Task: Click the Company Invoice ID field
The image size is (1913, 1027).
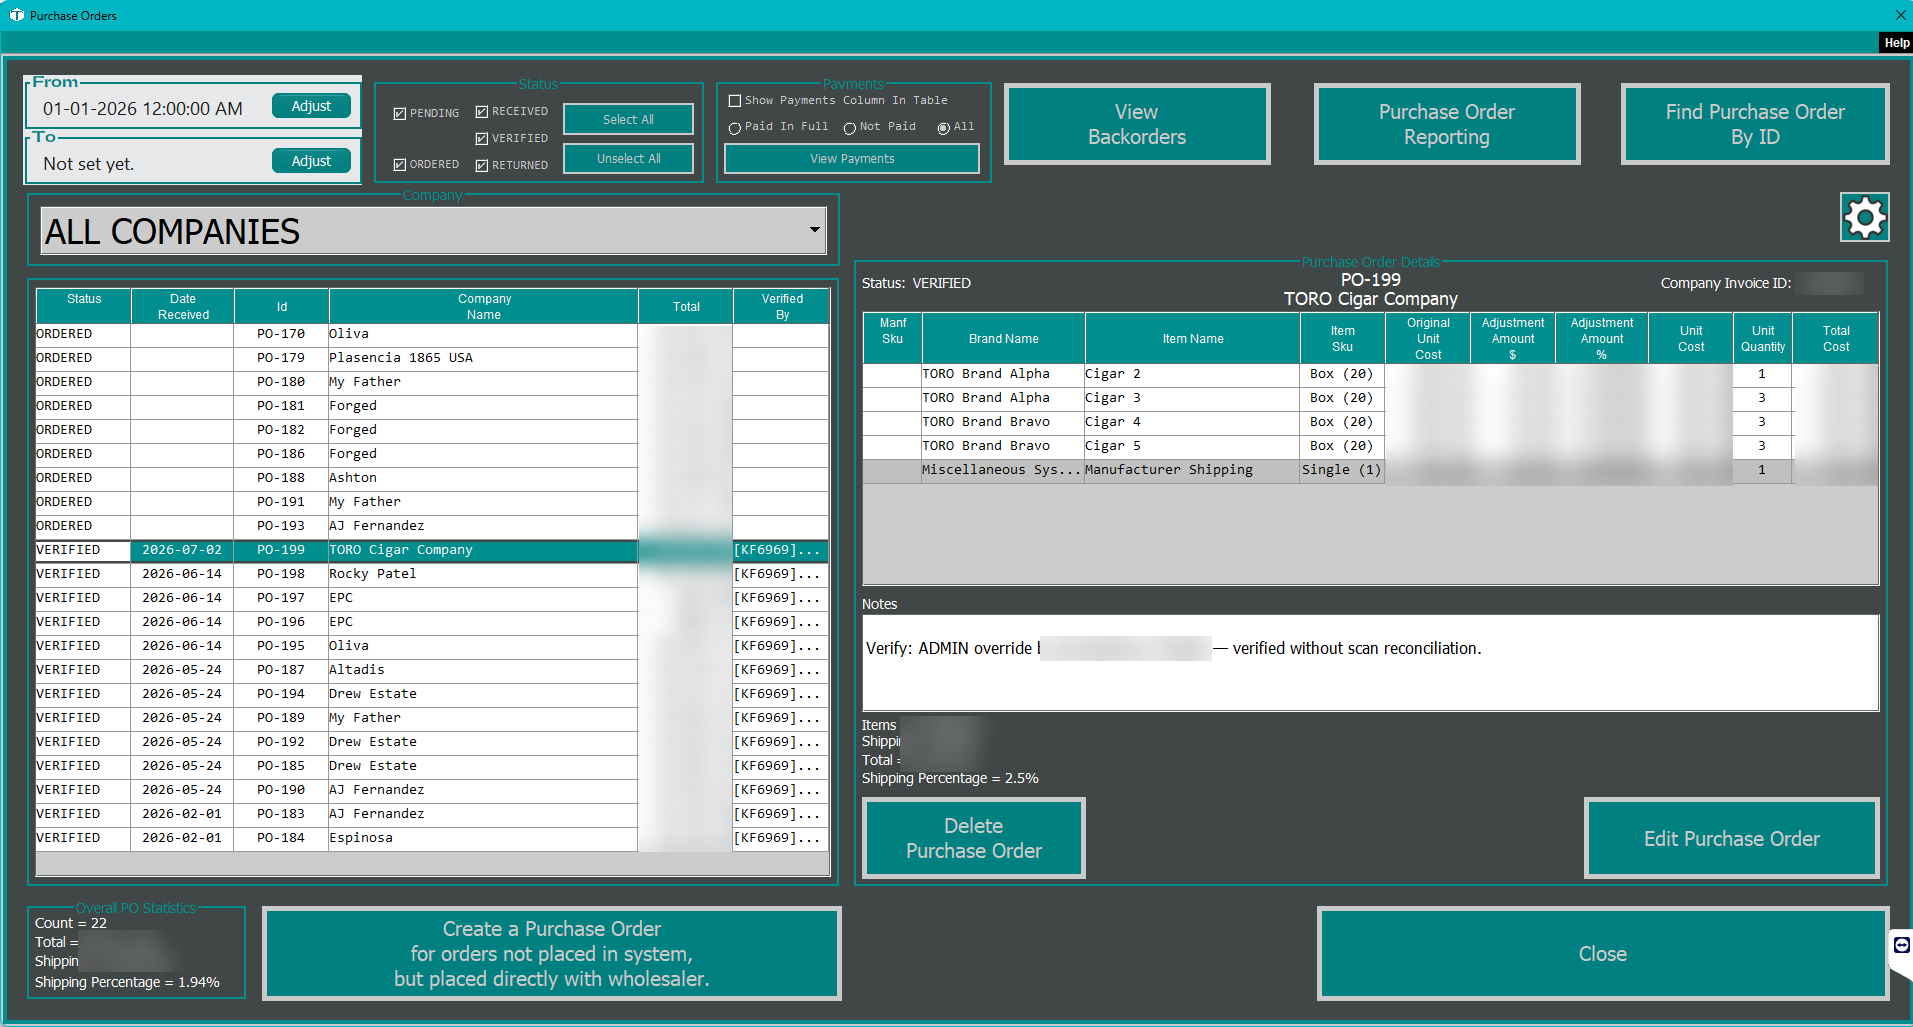Action: pyautogui.click(x=1829, y=283)
